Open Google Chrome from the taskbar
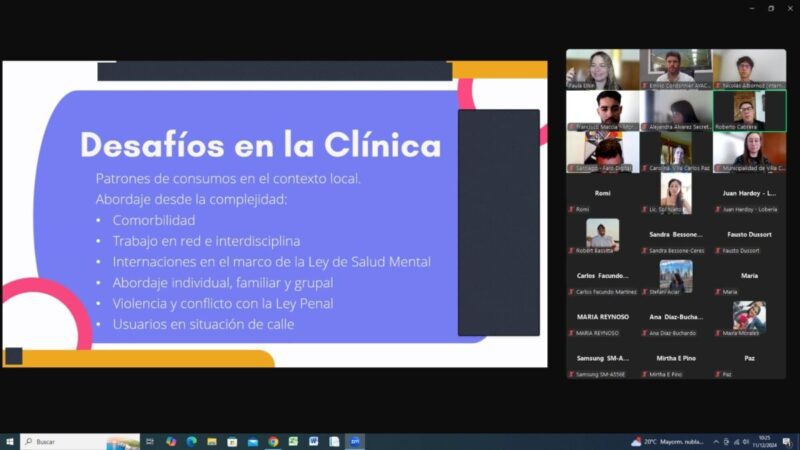The width and height of the screenshot is (800, 450). tap(273, 441)
